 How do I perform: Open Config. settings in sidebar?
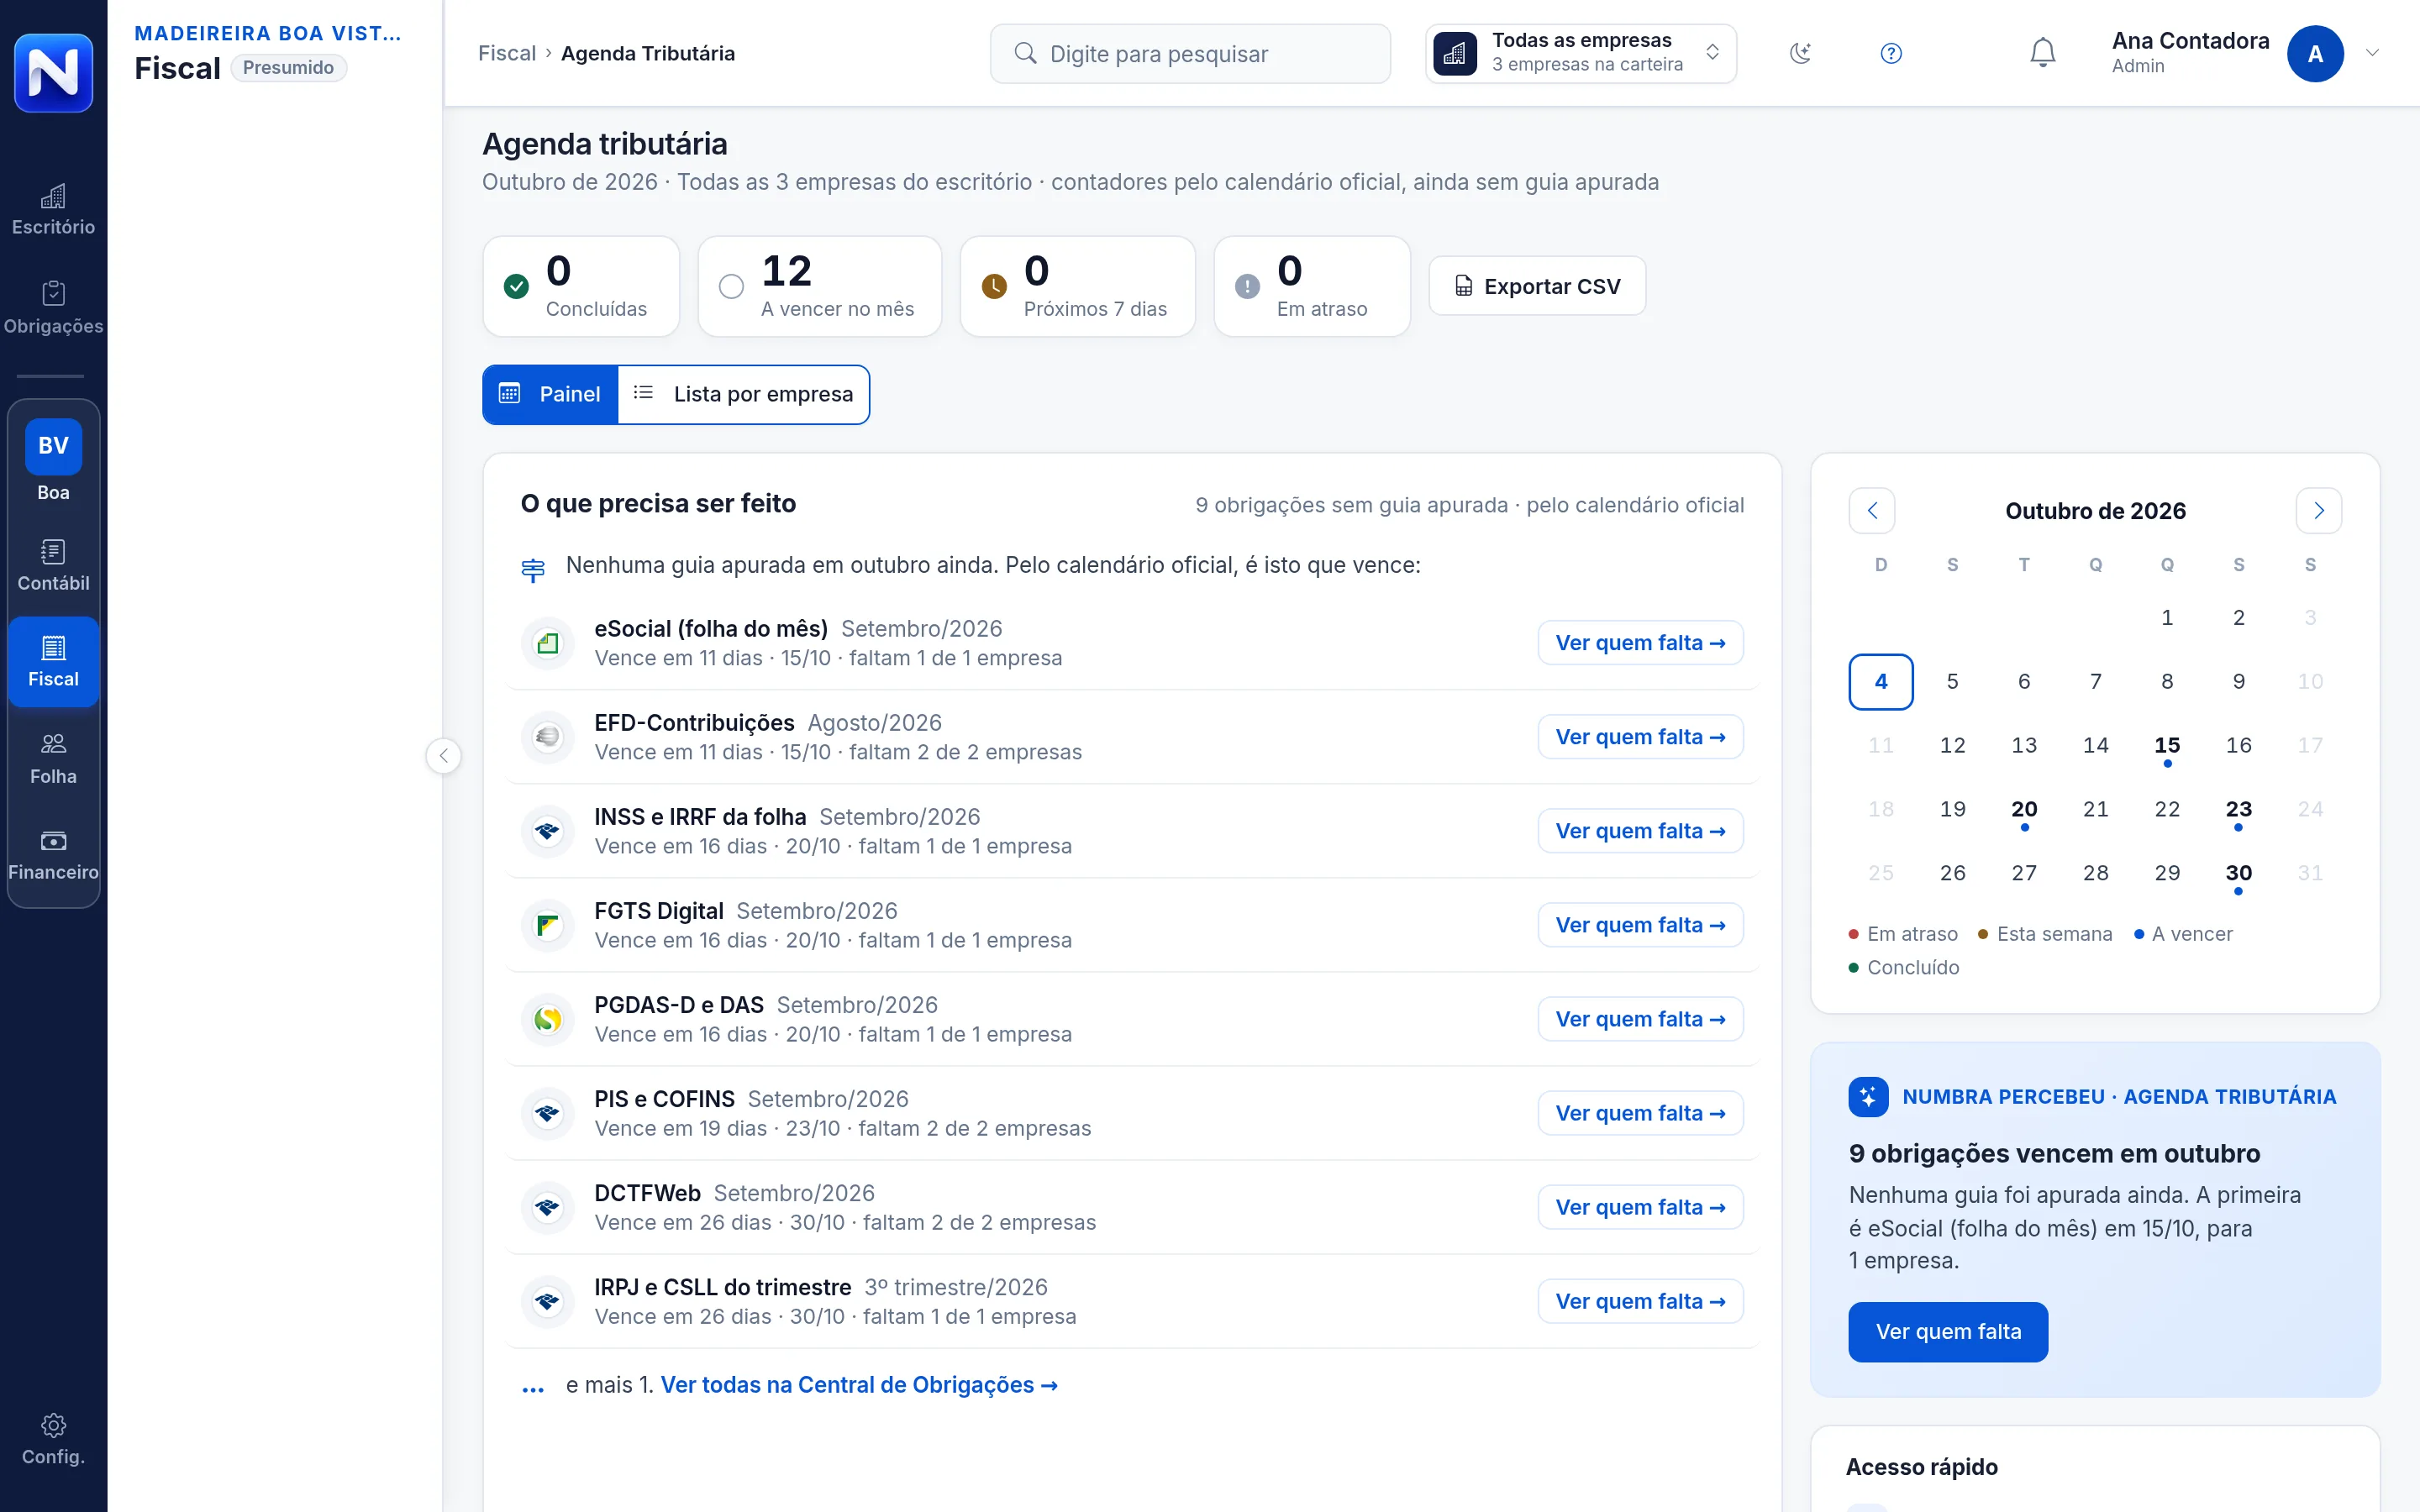53,1439
